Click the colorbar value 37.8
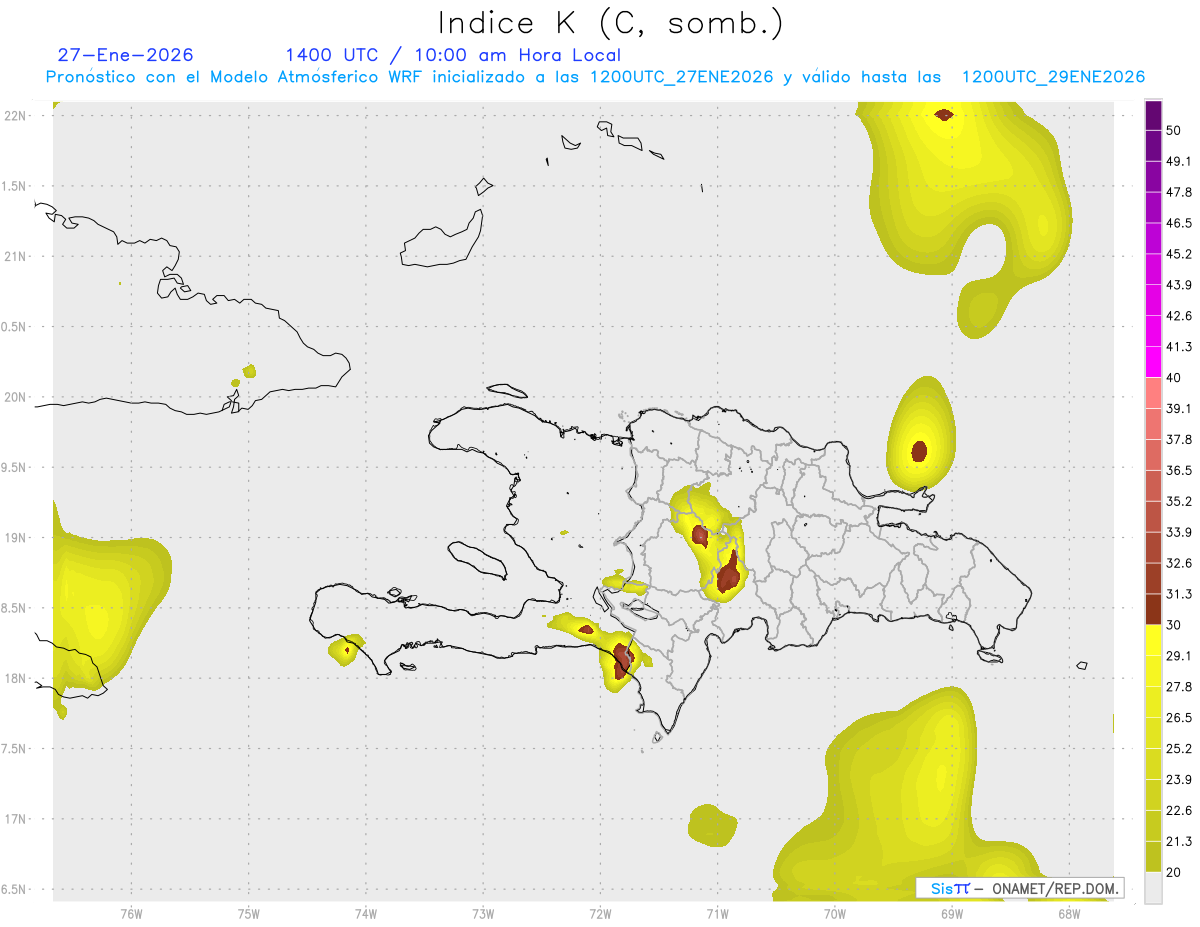Screen dimensions: 1200x927 (x=1179, y=439)
